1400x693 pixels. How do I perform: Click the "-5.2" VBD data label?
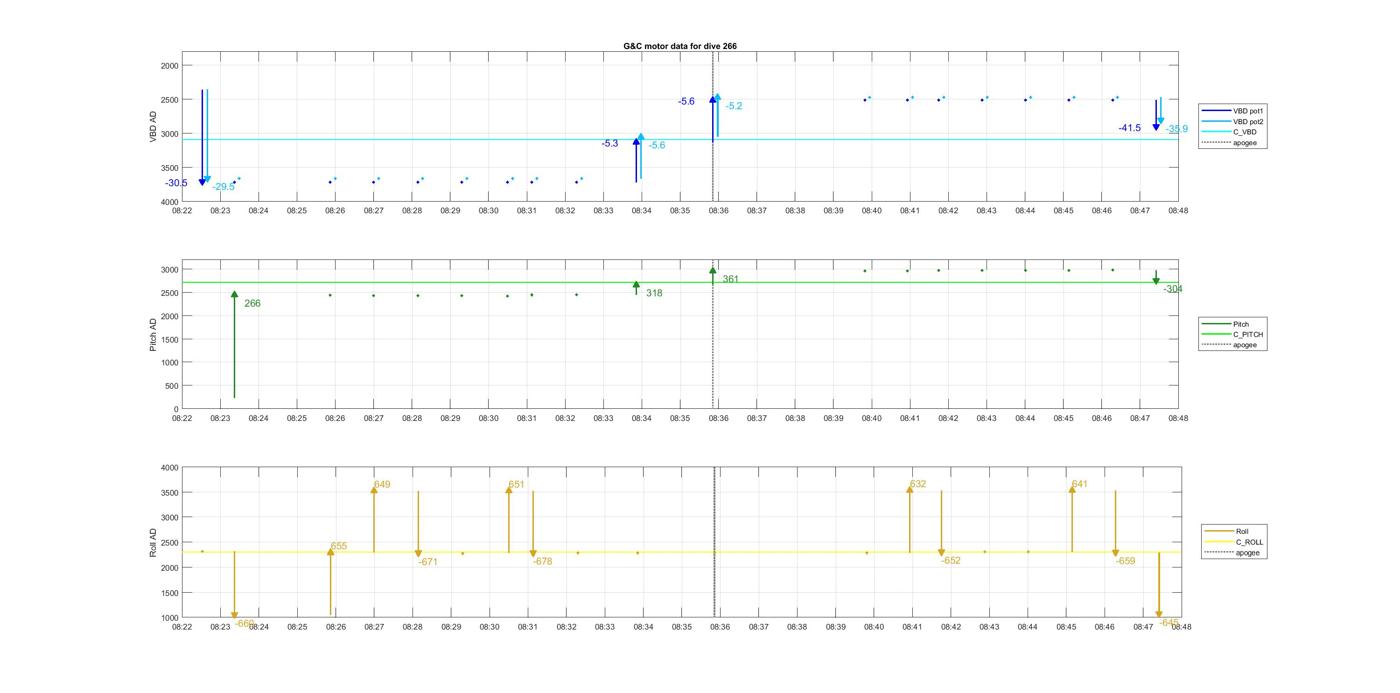[734, 106]
